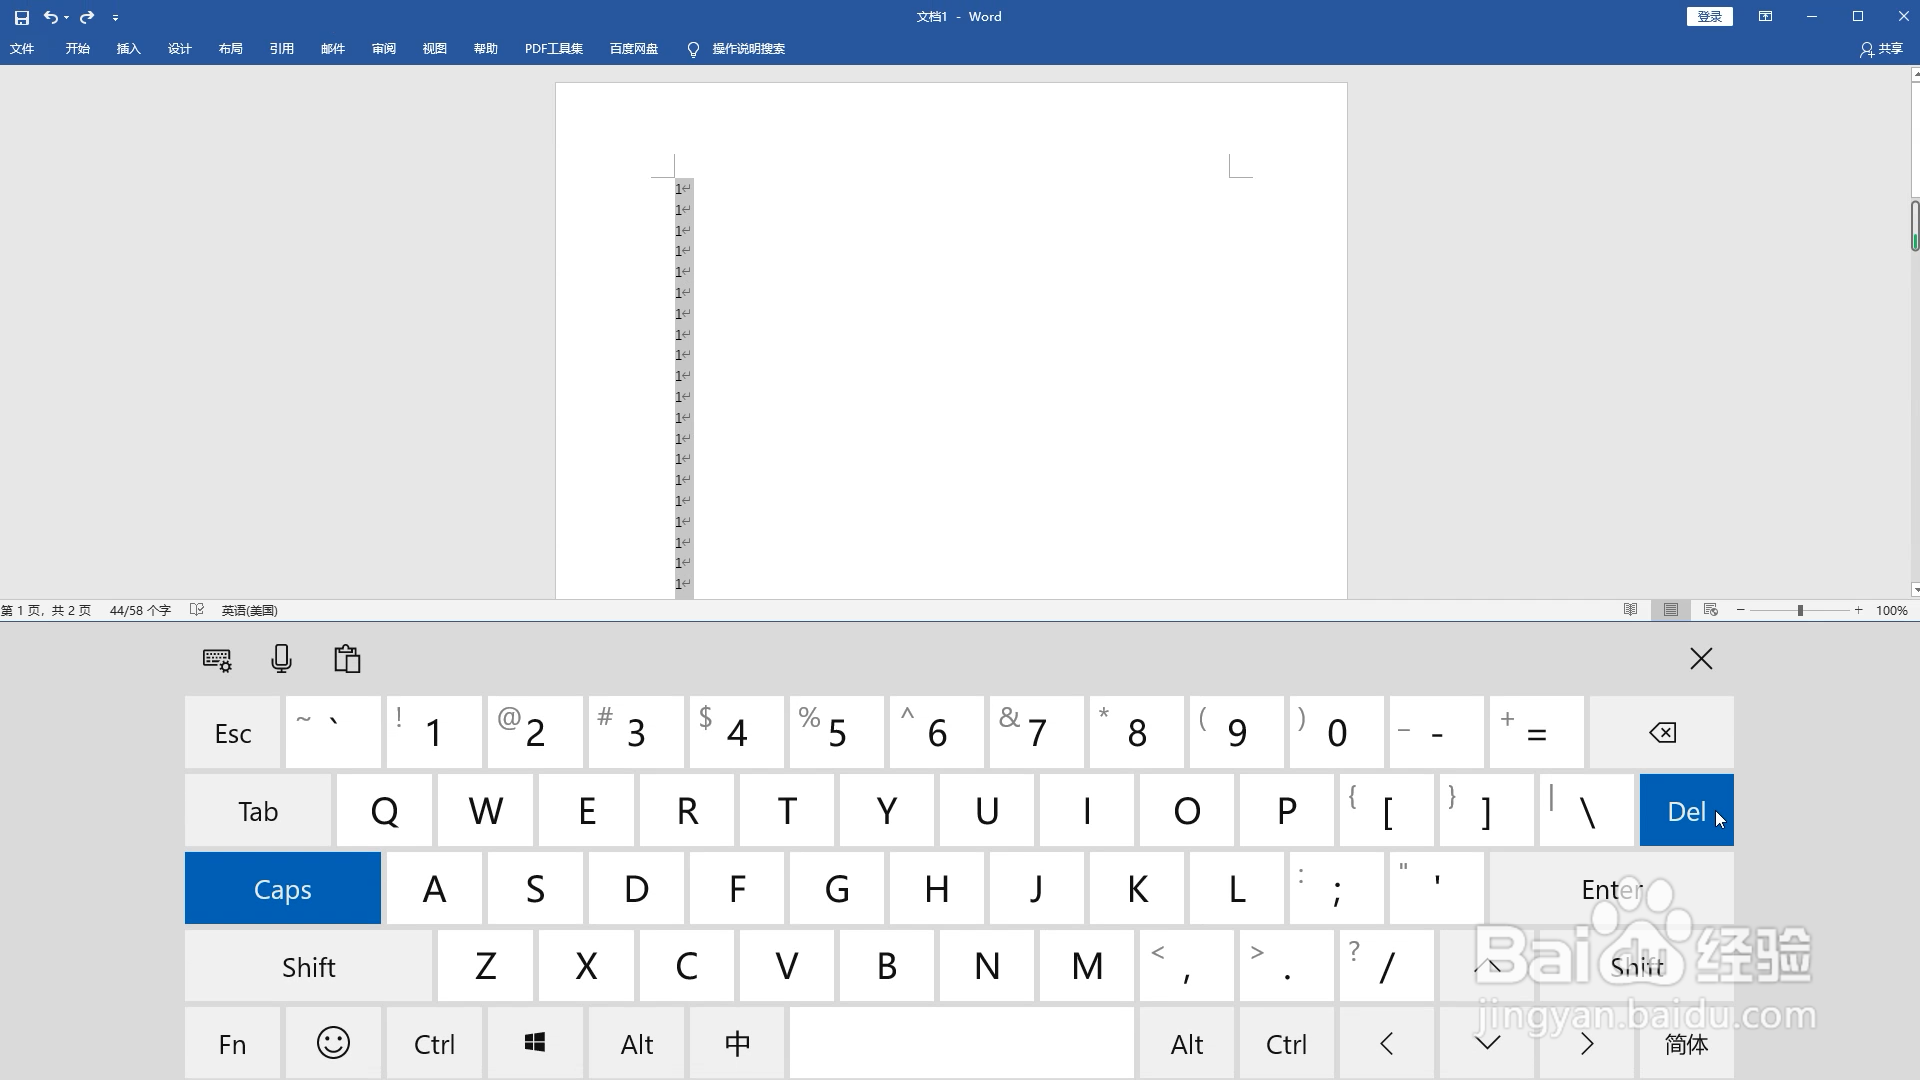The height and width of the screenshot is (1080, 1920).
Task: Click the 登录 sign-in button
Action: (1709, 17)
